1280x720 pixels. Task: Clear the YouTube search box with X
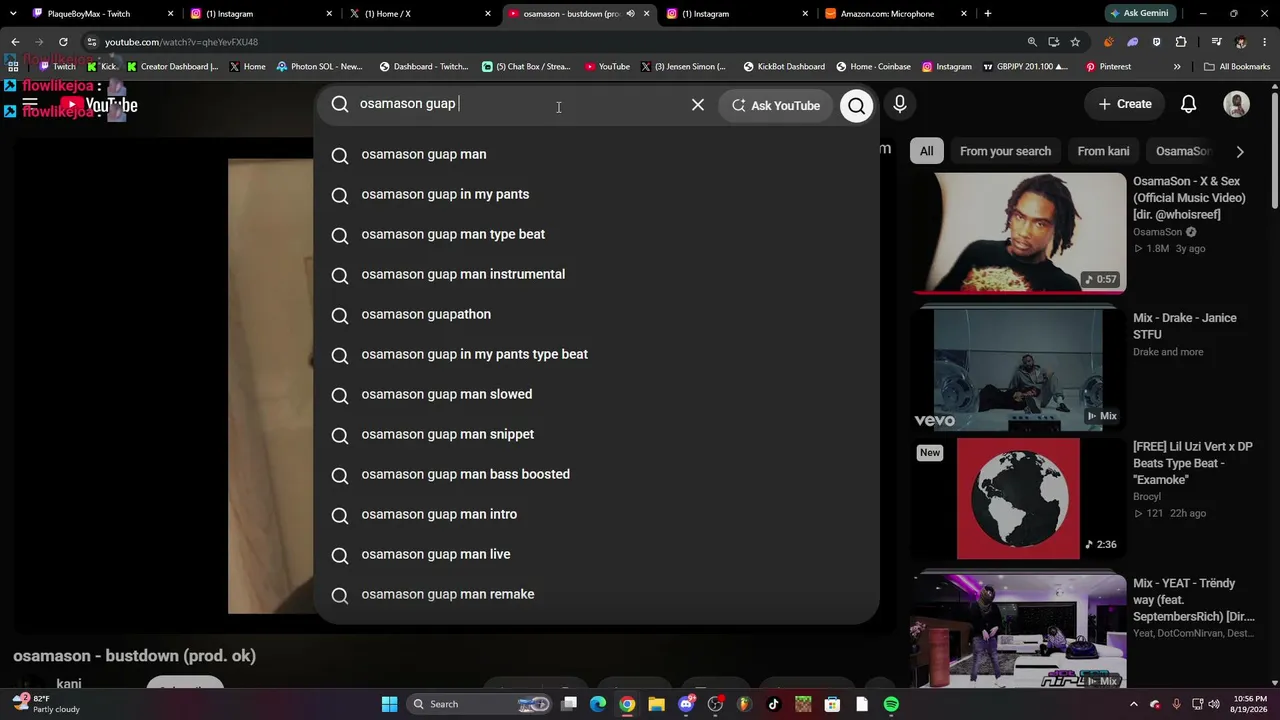698,105
